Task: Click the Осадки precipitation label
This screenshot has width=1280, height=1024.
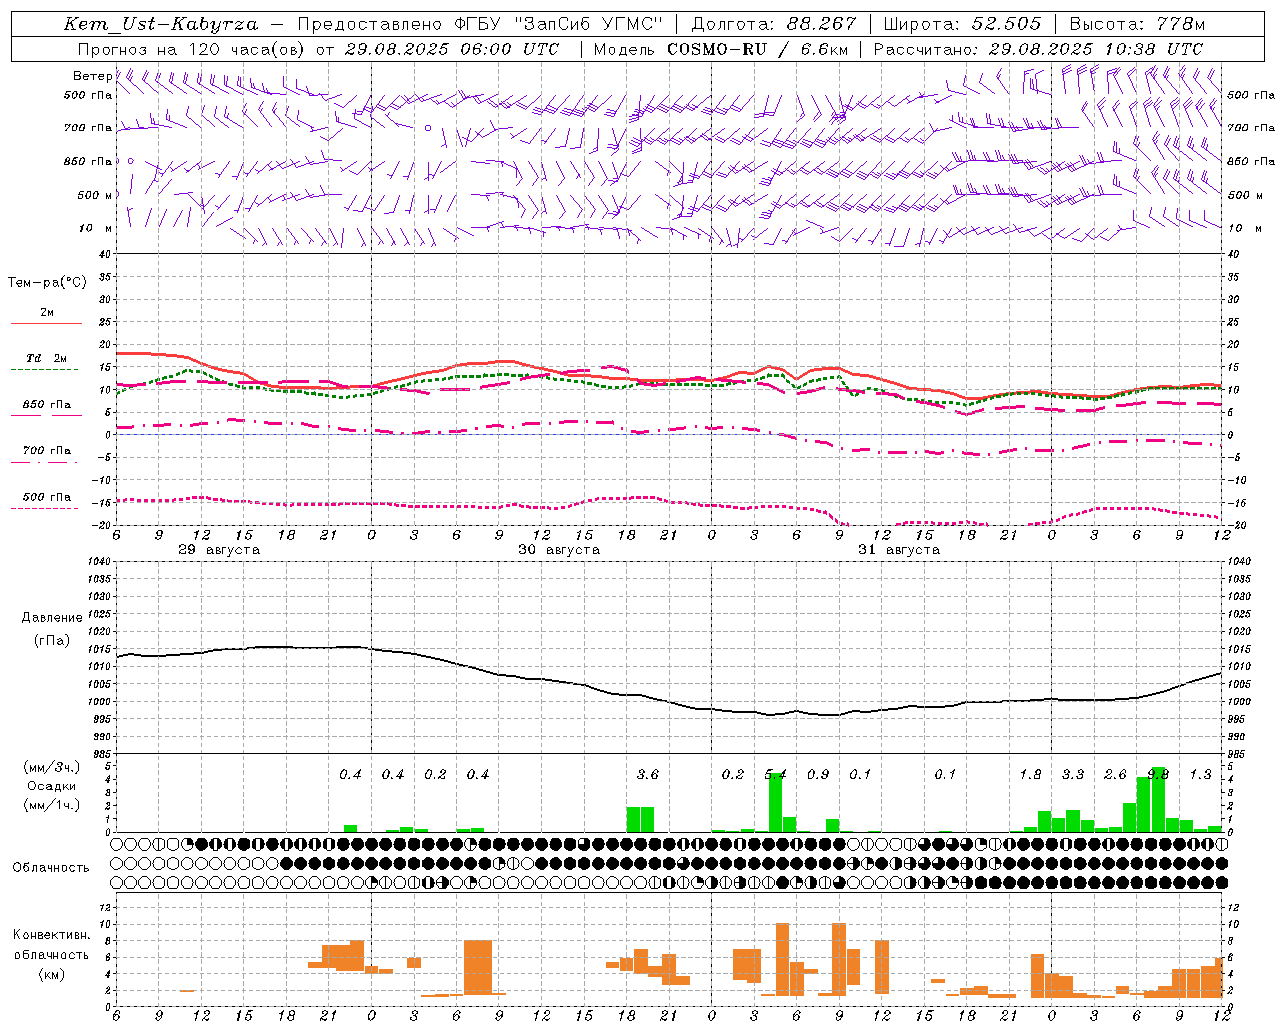Action: pyautogui.click(x=52, y=786)
